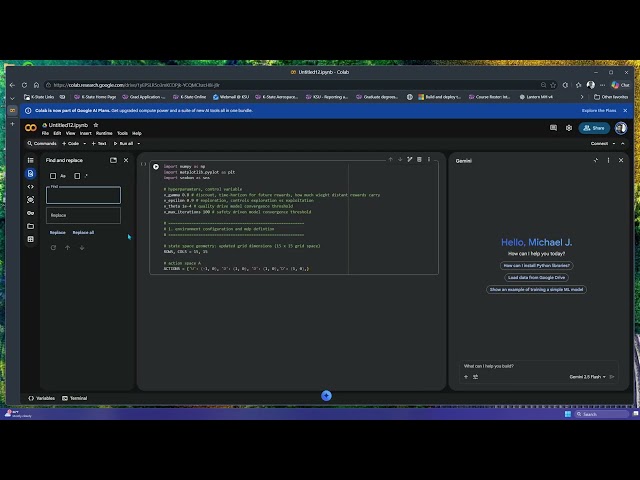Add a Text cell
This screenshot has height=480, width=640.
(x=99, y=144)
